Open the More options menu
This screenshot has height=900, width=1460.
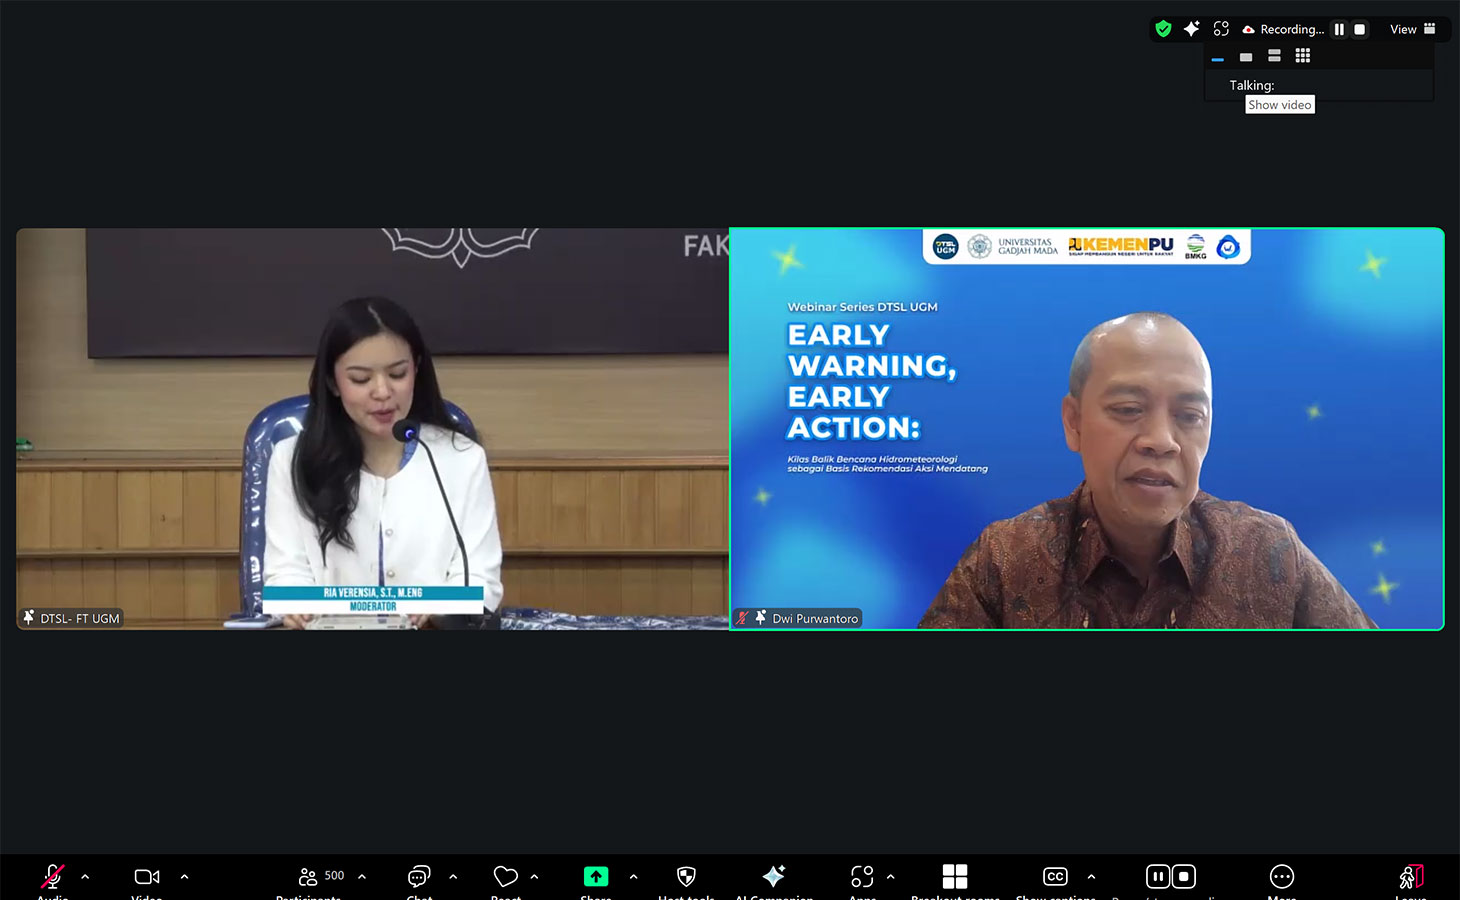pyautogui.click(x=1281, y=877)
